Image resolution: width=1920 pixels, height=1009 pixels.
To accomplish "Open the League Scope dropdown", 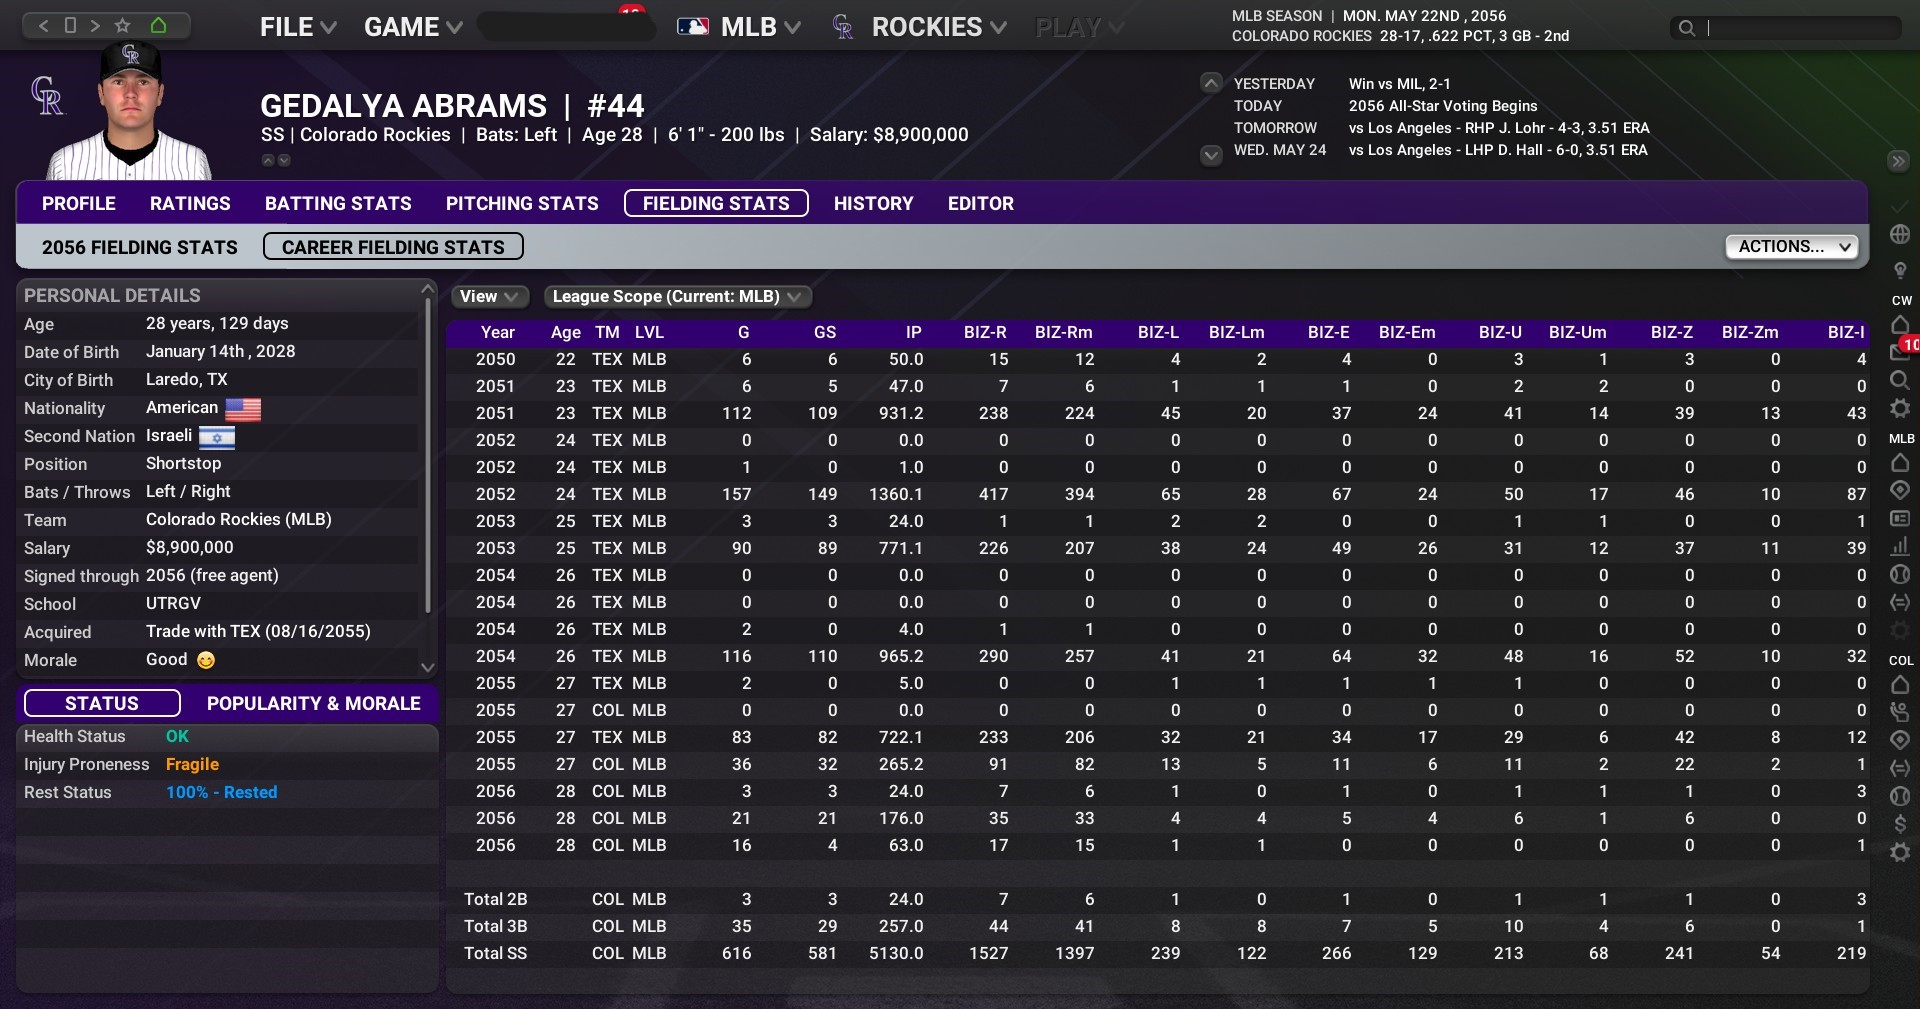I will pos(677,297).
